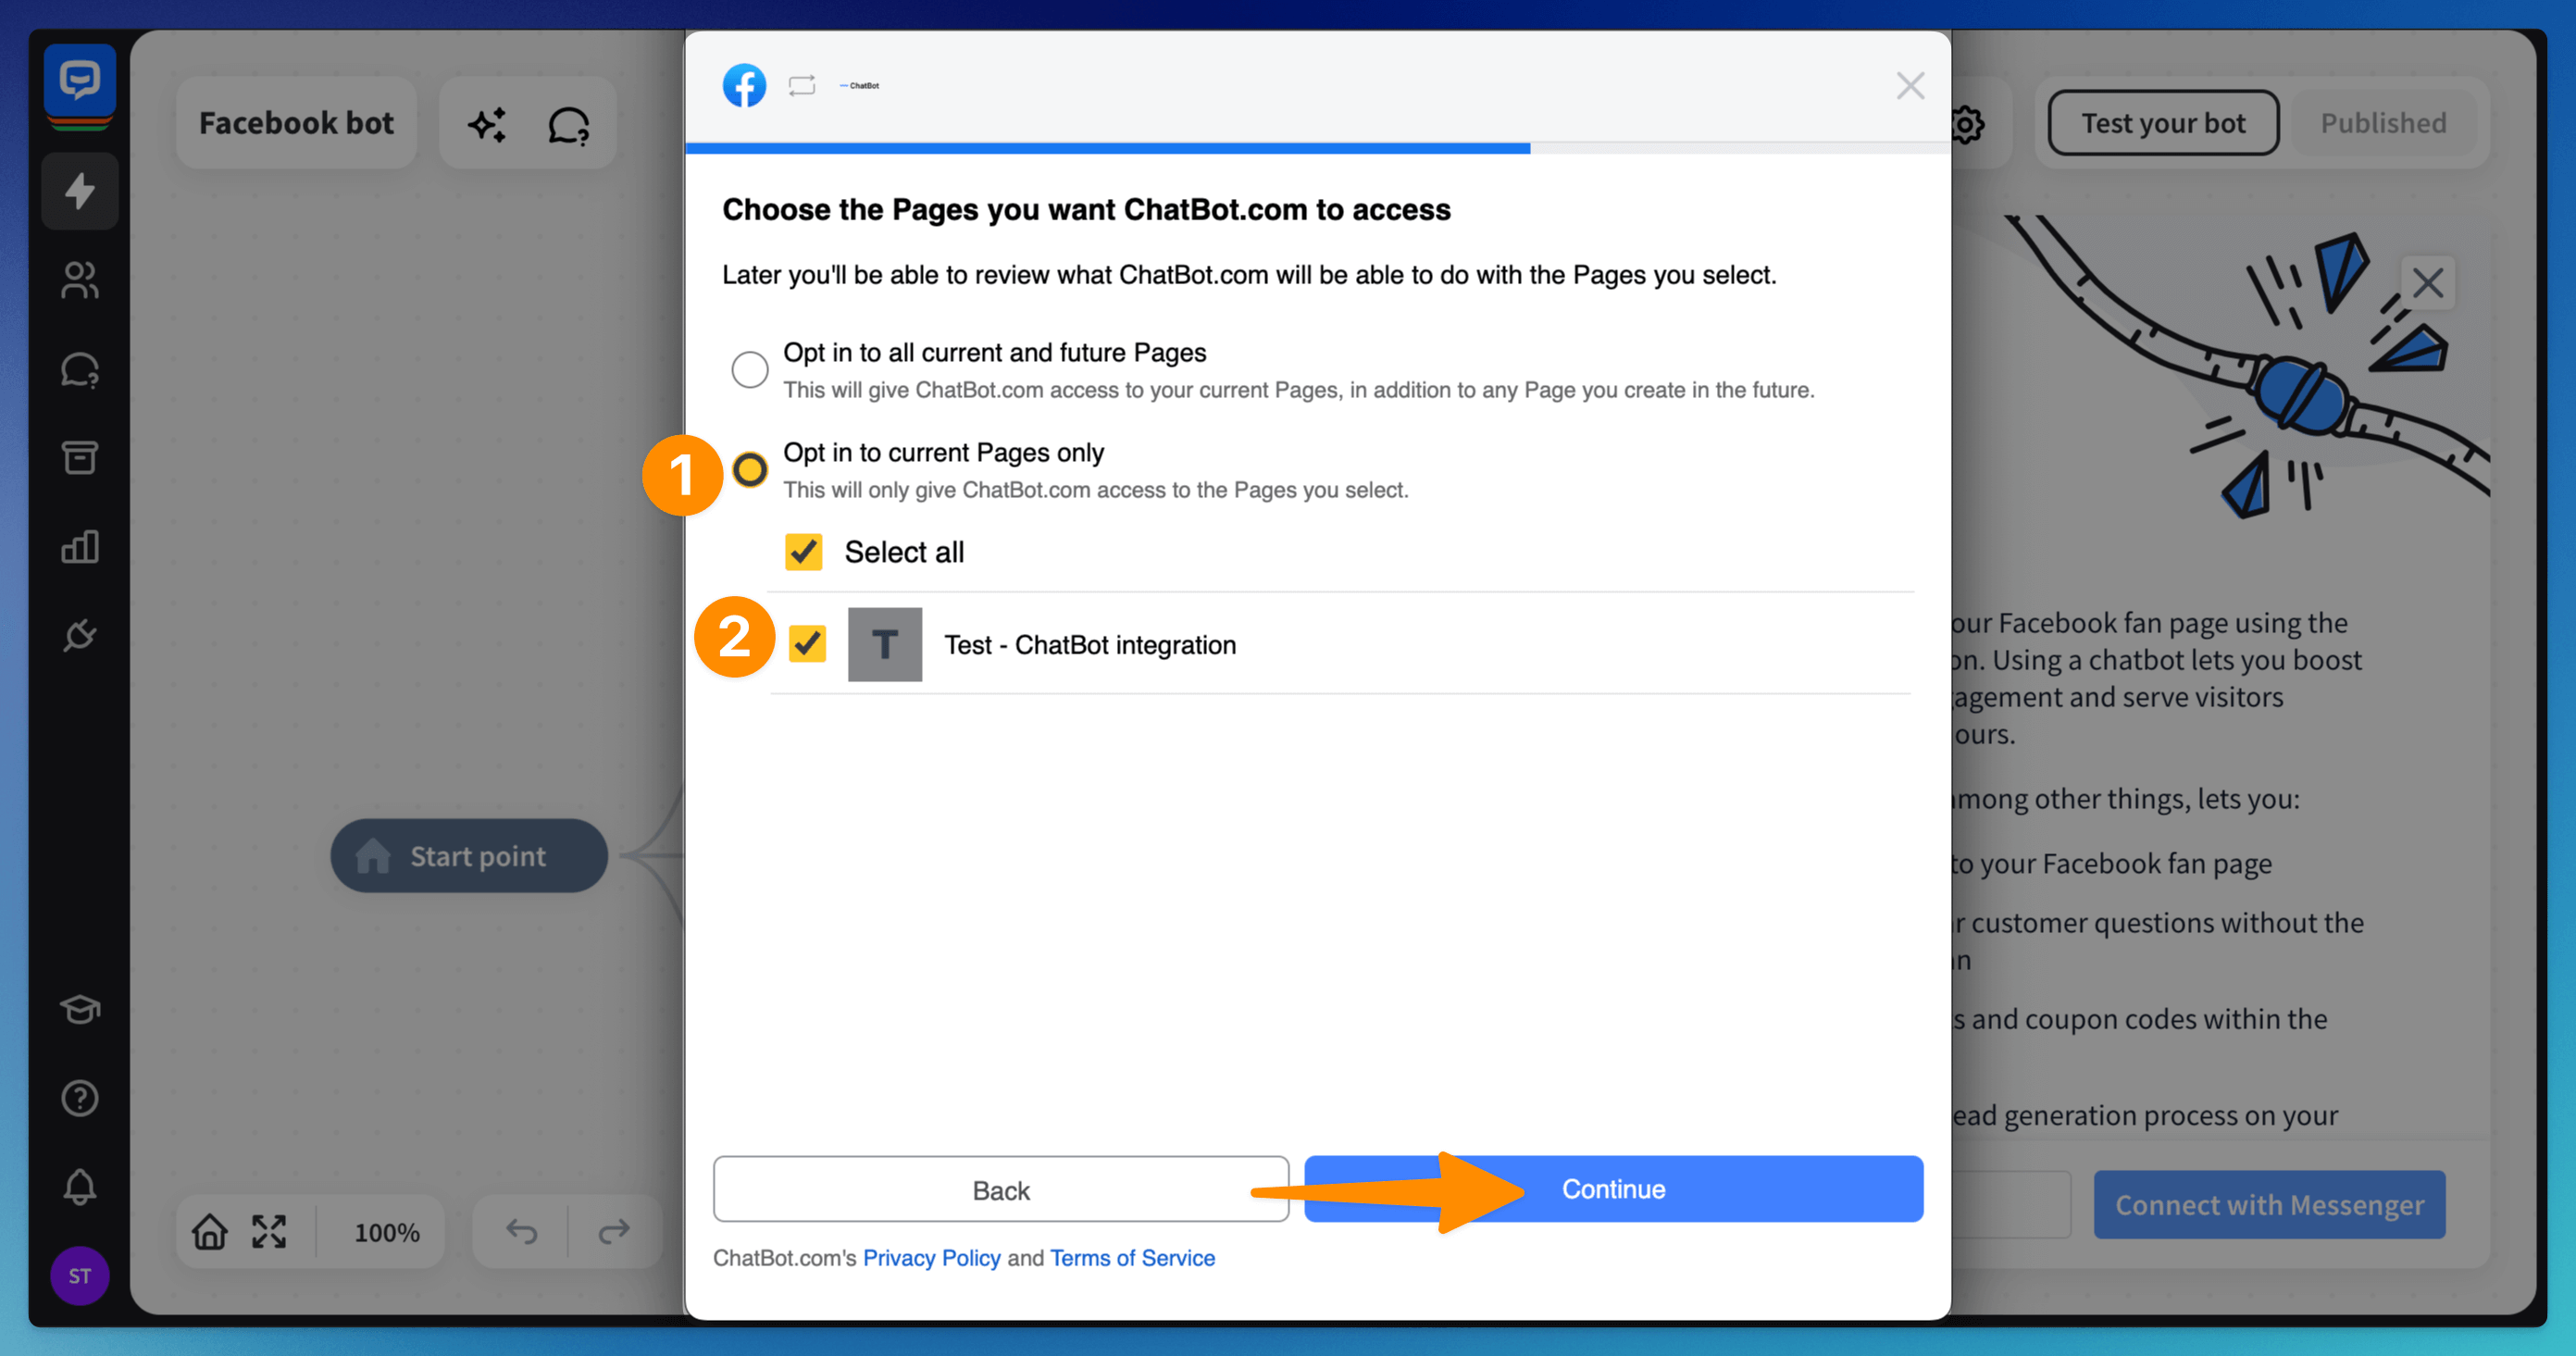Open the Archives box icon in the sidebar
This screenshot has height=1356, width=2576.
point(79,458)
